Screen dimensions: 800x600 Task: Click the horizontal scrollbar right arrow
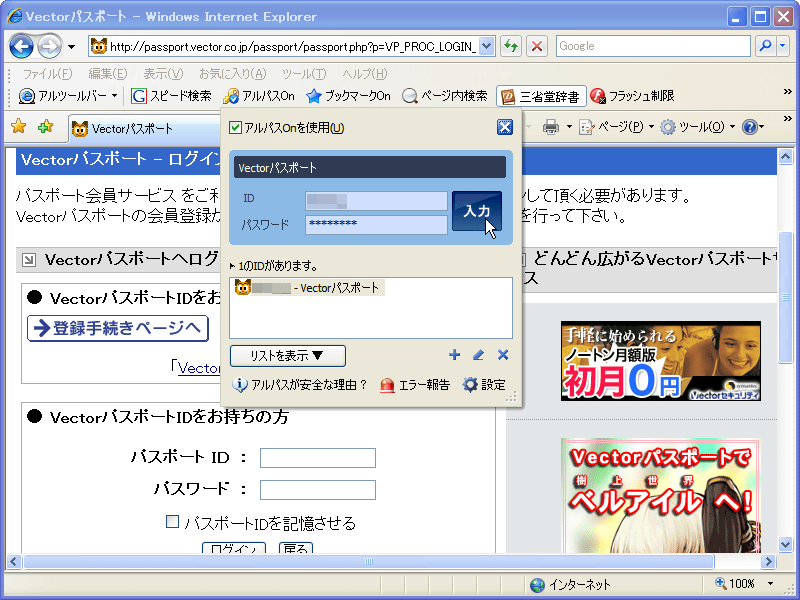coord(768,562)
